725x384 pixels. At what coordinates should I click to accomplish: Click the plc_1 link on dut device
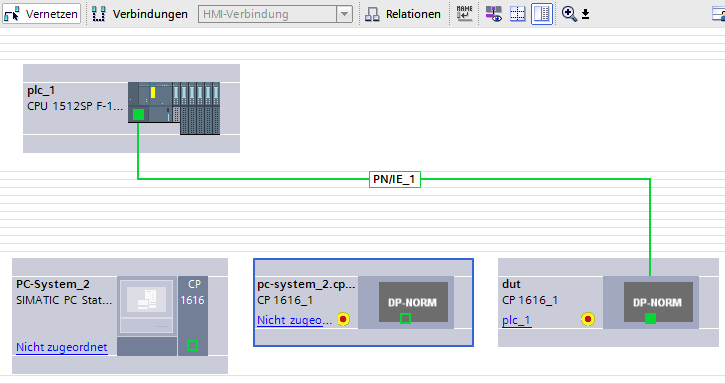pos(516,320)
